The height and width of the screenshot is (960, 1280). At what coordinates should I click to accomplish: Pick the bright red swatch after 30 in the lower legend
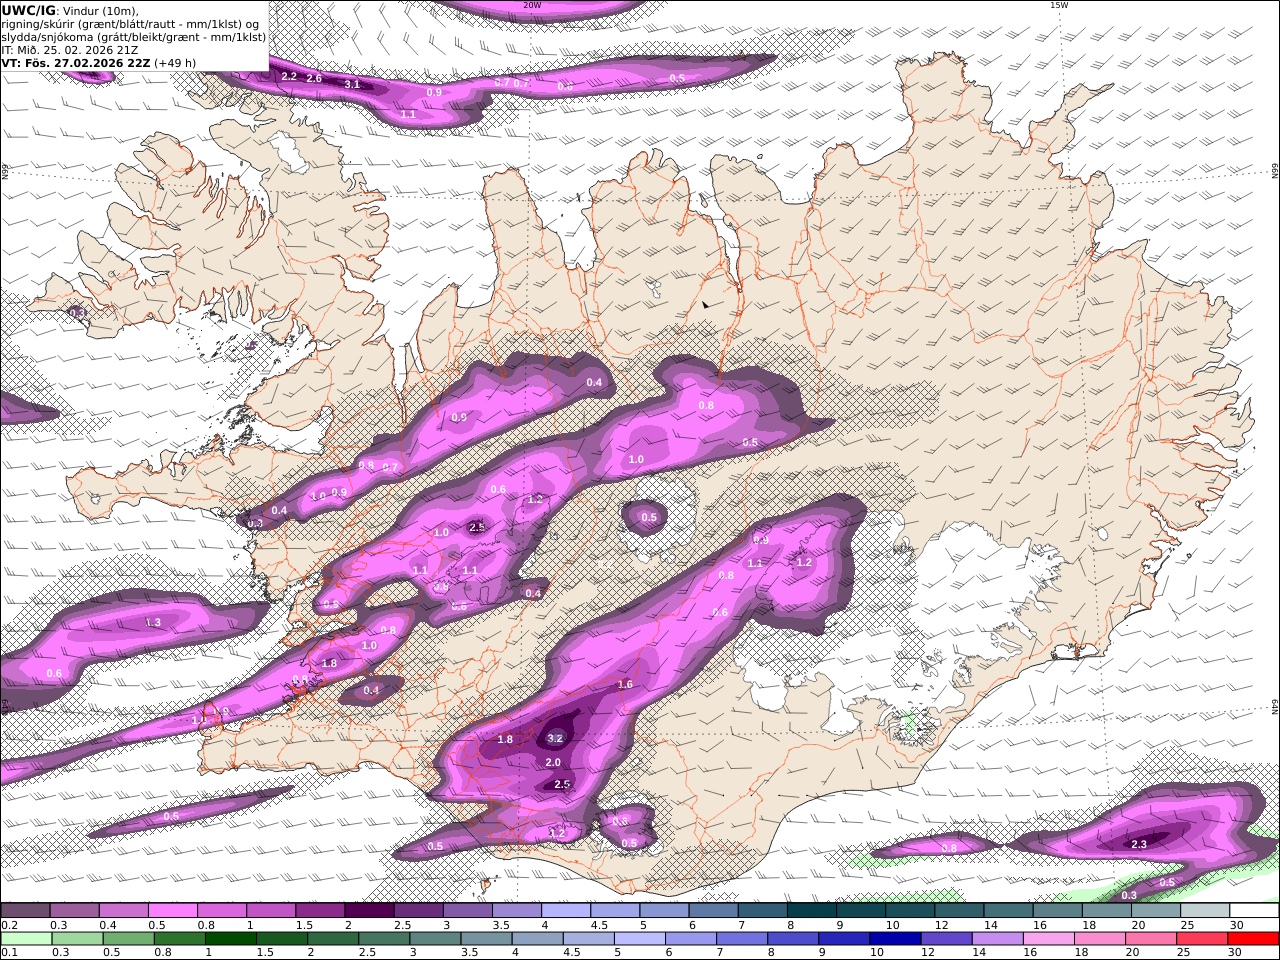[1252, 939]
